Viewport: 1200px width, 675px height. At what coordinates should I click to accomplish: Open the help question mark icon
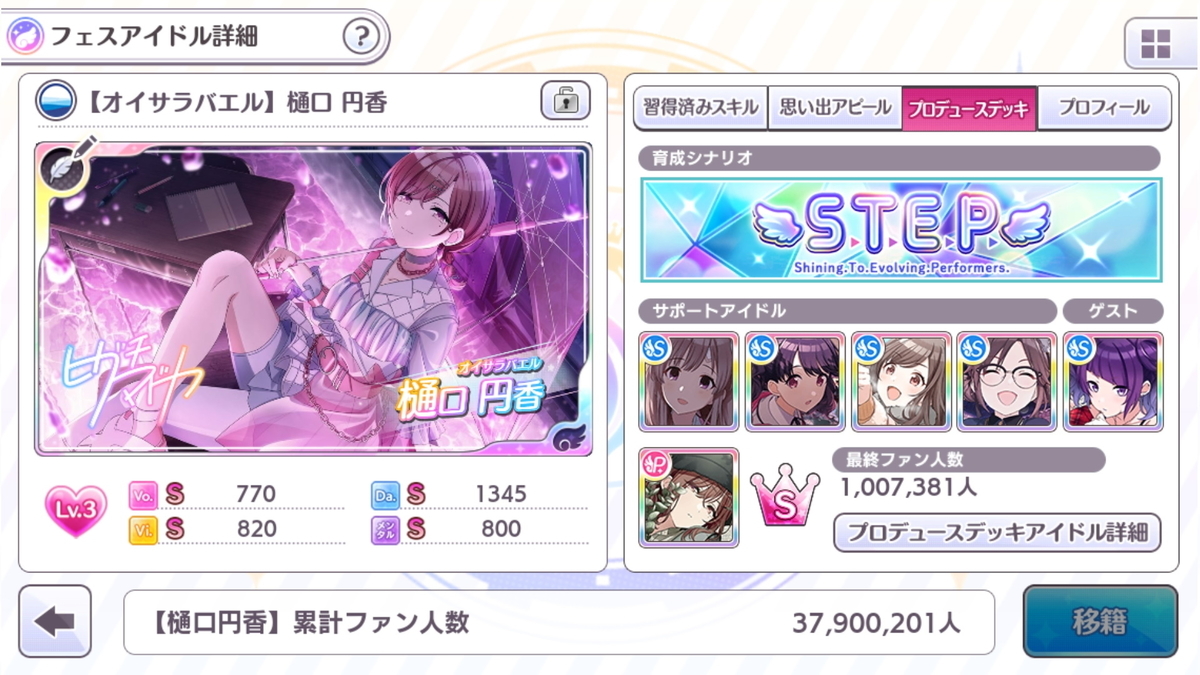[x=361, y=38]
